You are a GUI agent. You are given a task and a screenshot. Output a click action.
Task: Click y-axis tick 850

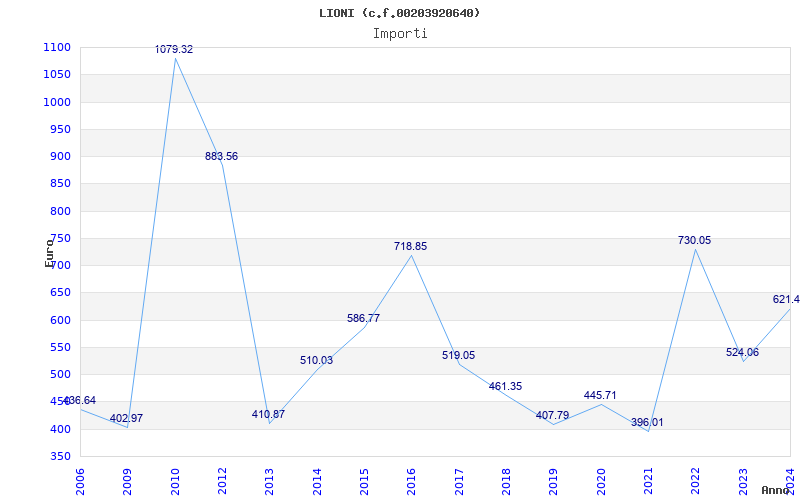[63, 184]
